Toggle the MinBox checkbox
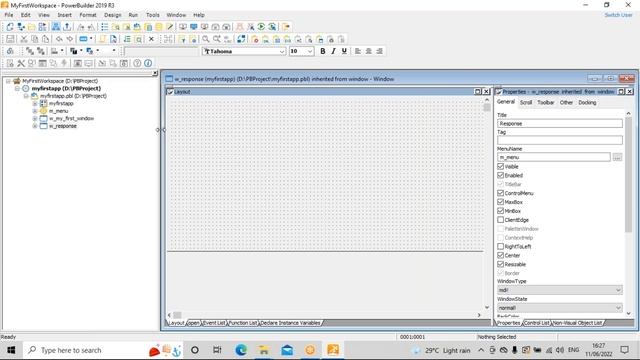The height and width of the screenshot is (360, 640). pos(500,211)
